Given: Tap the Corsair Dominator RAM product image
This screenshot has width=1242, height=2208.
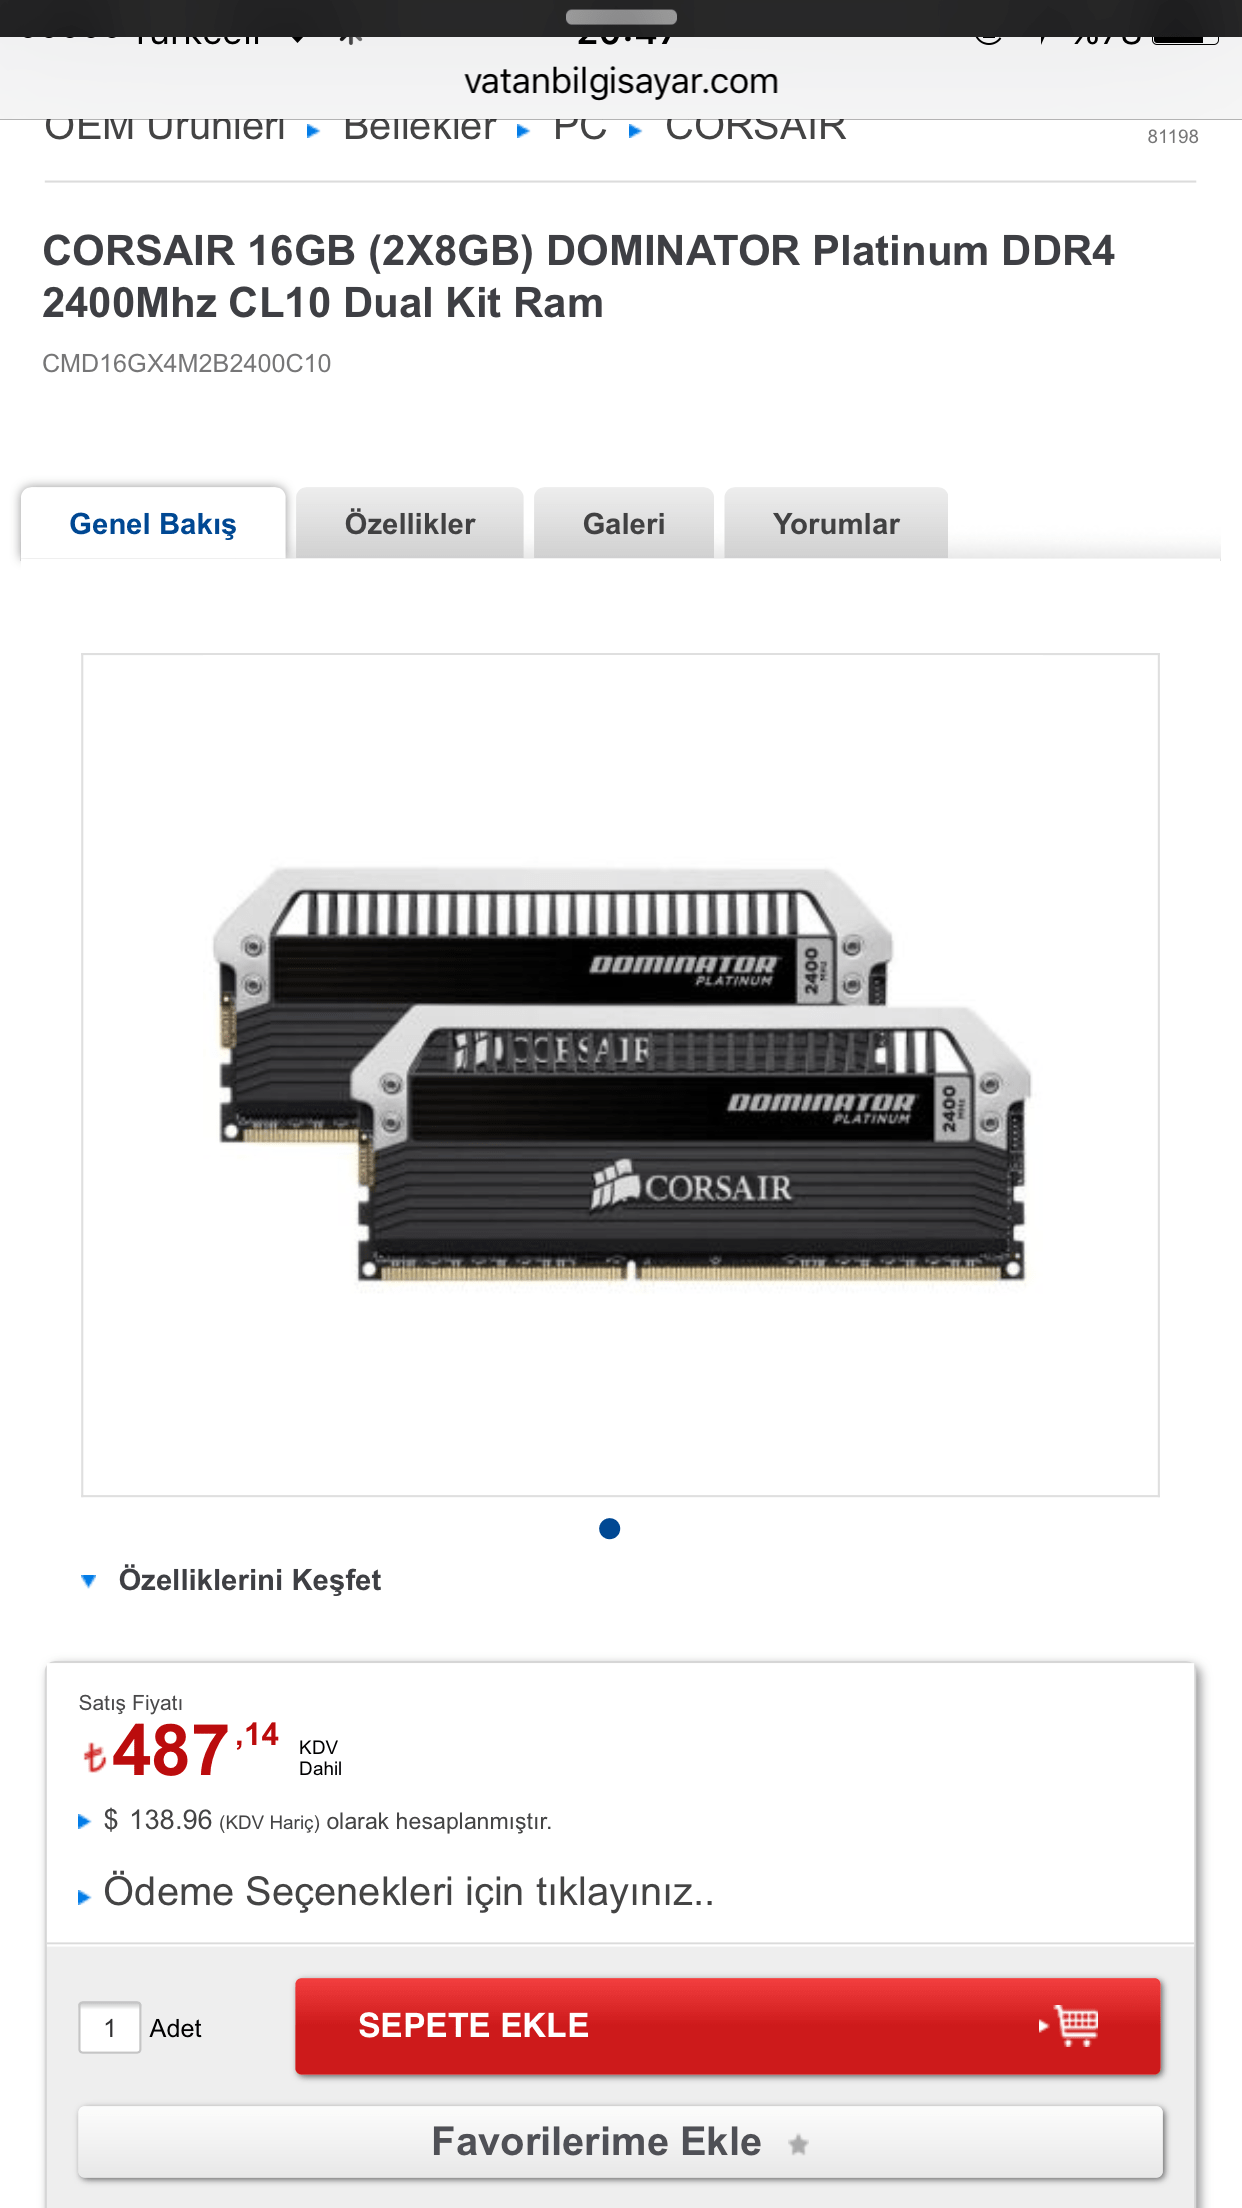Looking at the screenshot, I should pos(620,1075).
